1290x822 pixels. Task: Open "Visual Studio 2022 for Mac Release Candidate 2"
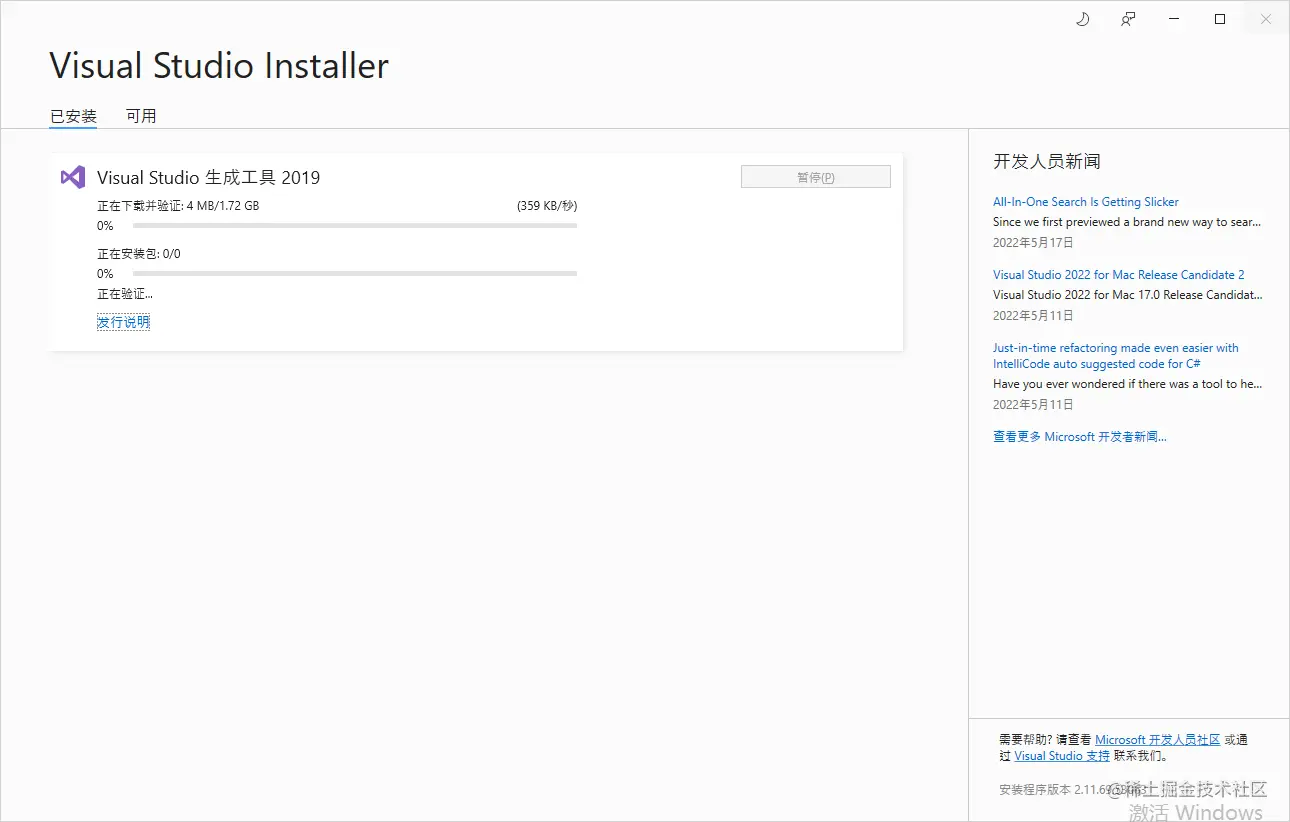[x=1119, y=274]
